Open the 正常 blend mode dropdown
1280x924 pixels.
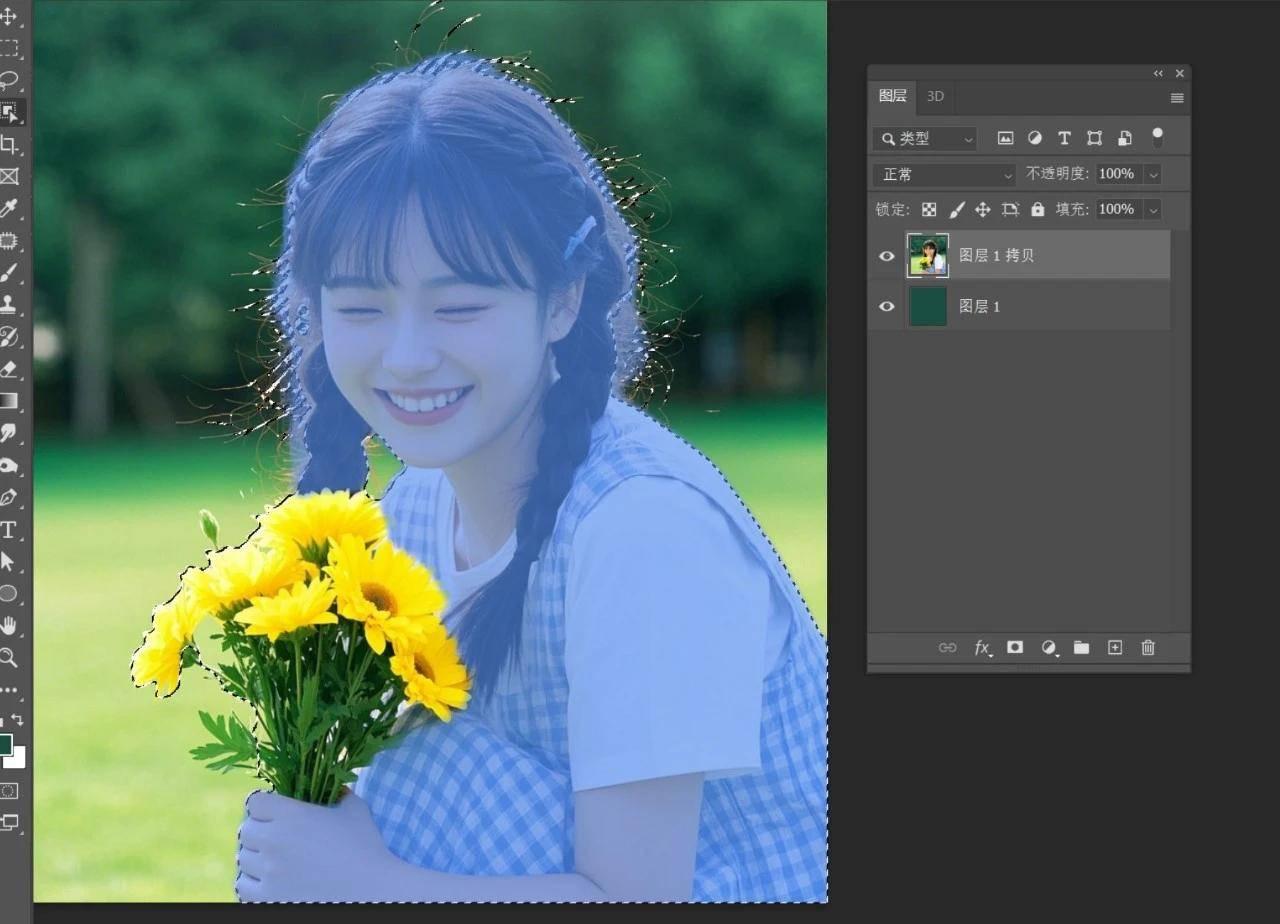tap(944, 174)
